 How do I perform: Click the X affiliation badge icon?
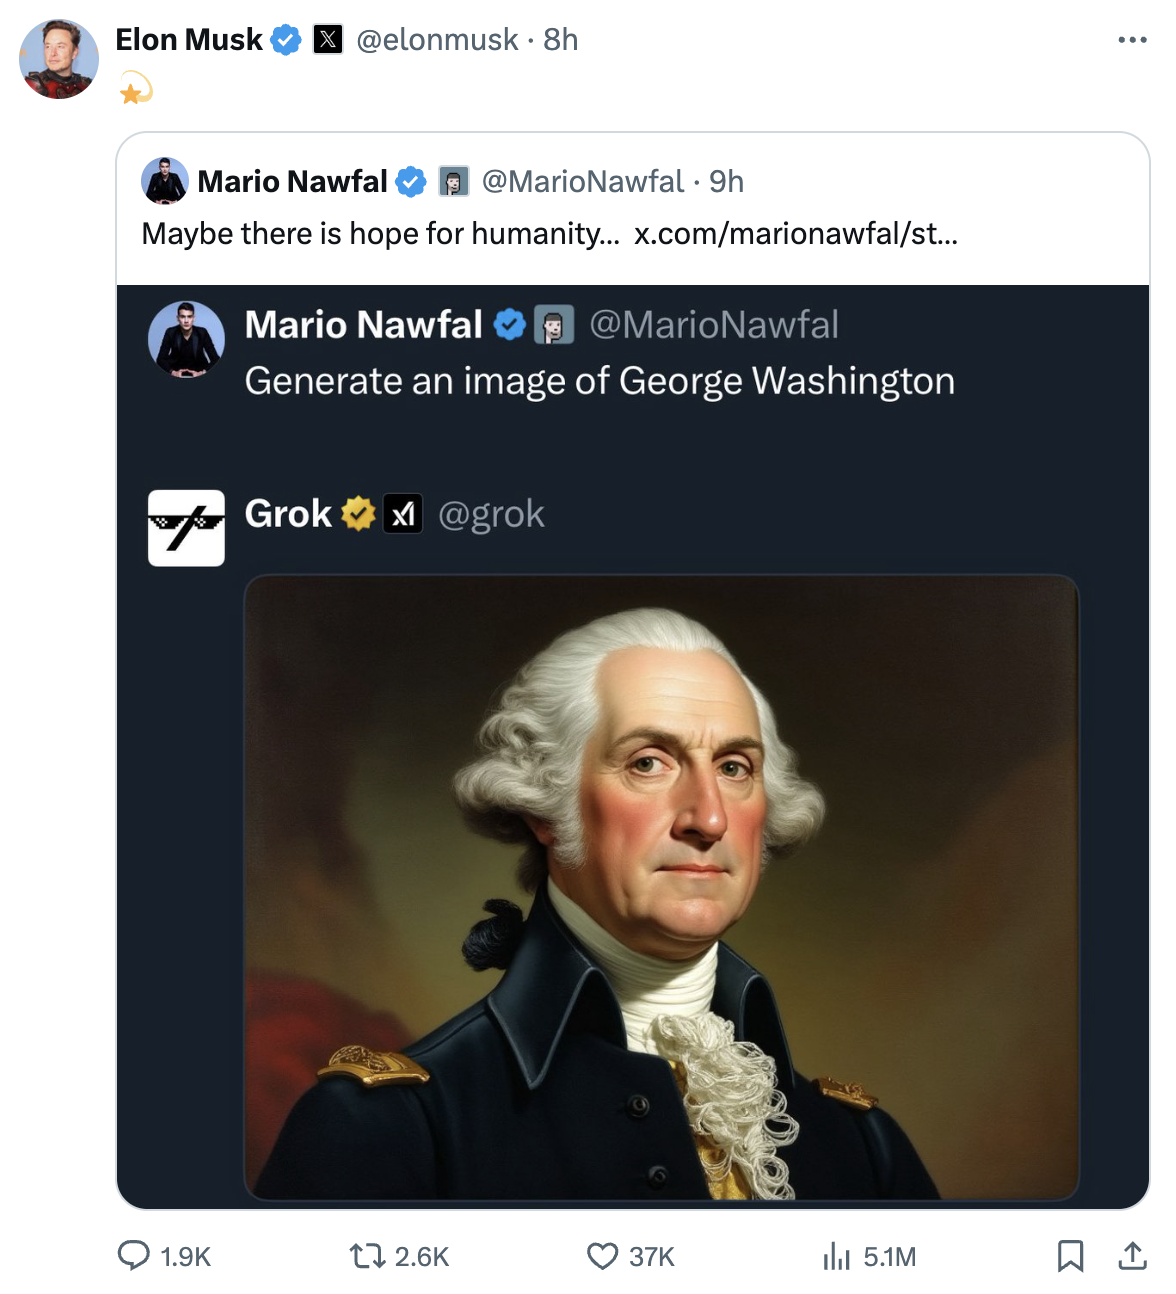click(328, 40)
